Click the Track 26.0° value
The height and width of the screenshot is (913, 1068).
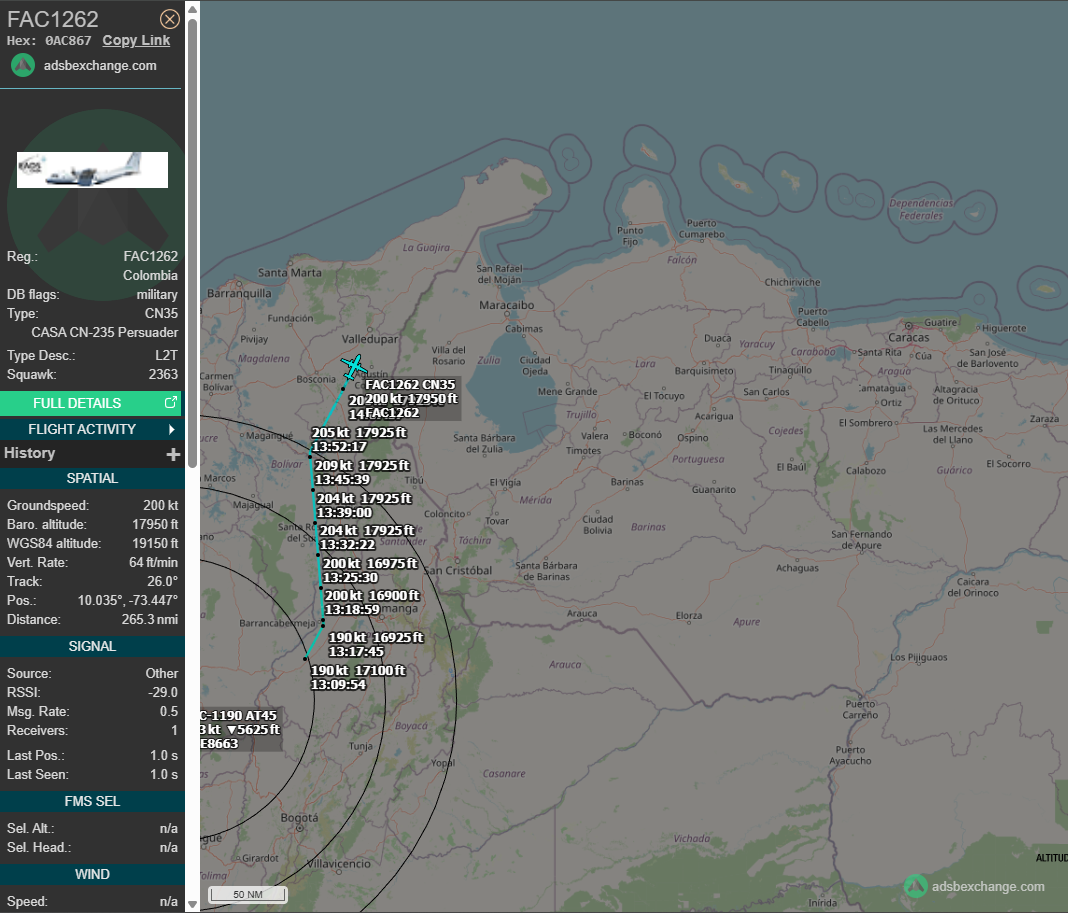coord(163,581)
